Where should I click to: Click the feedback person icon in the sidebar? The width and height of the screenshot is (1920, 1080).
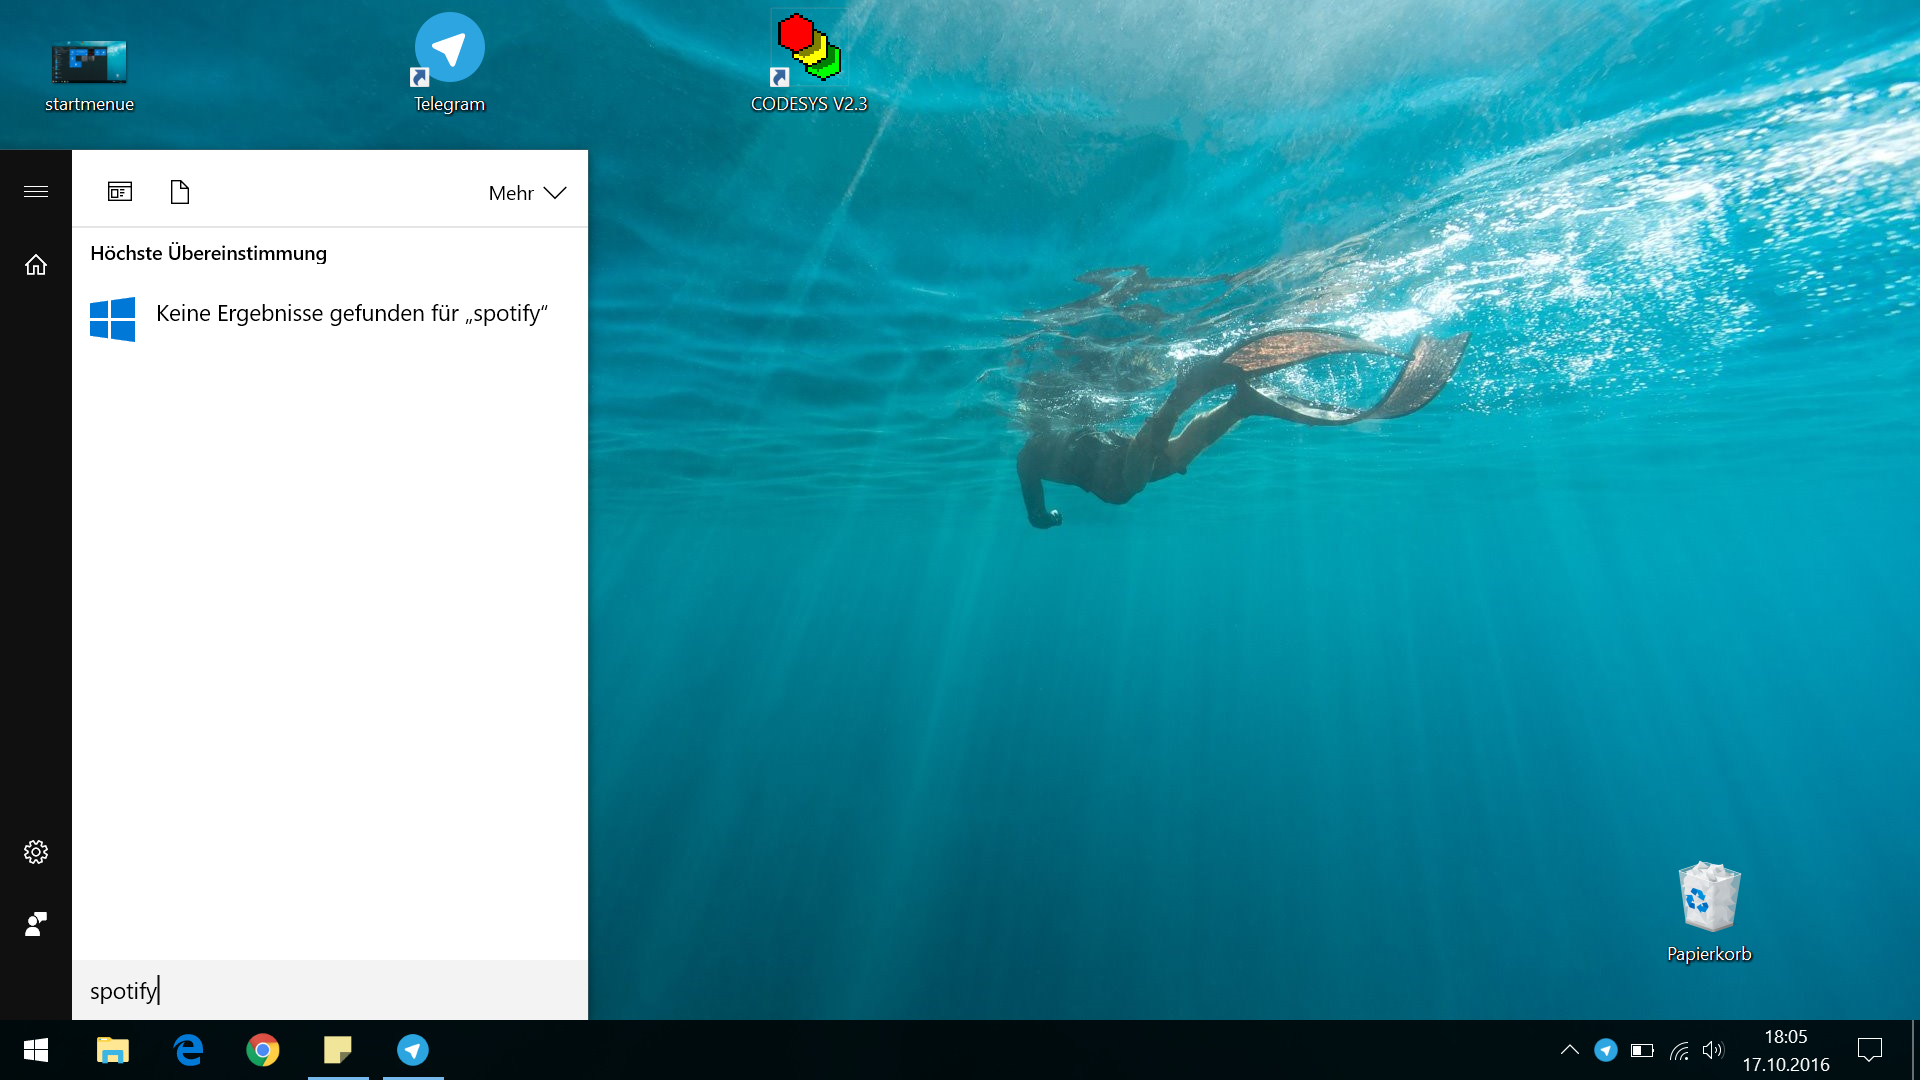tap(36, 924)
